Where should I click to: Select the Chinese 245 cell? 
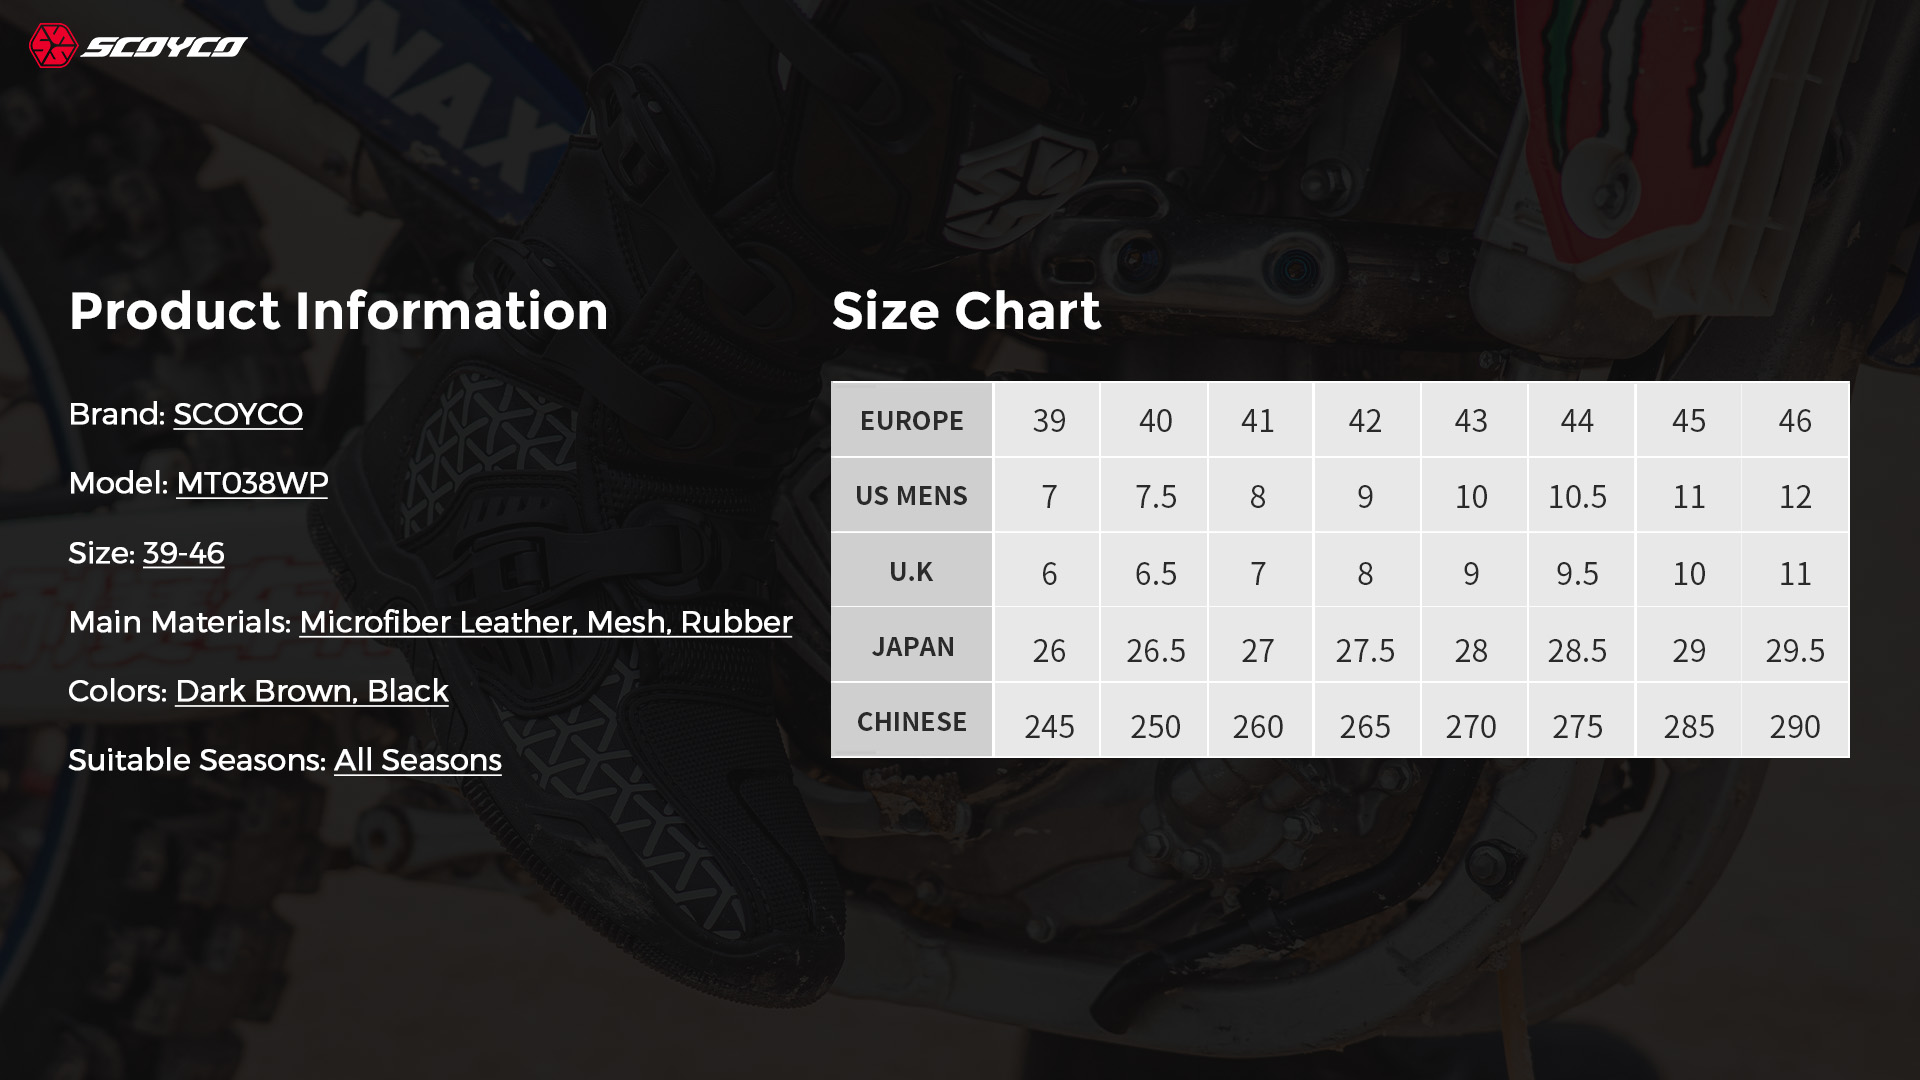1049,721
